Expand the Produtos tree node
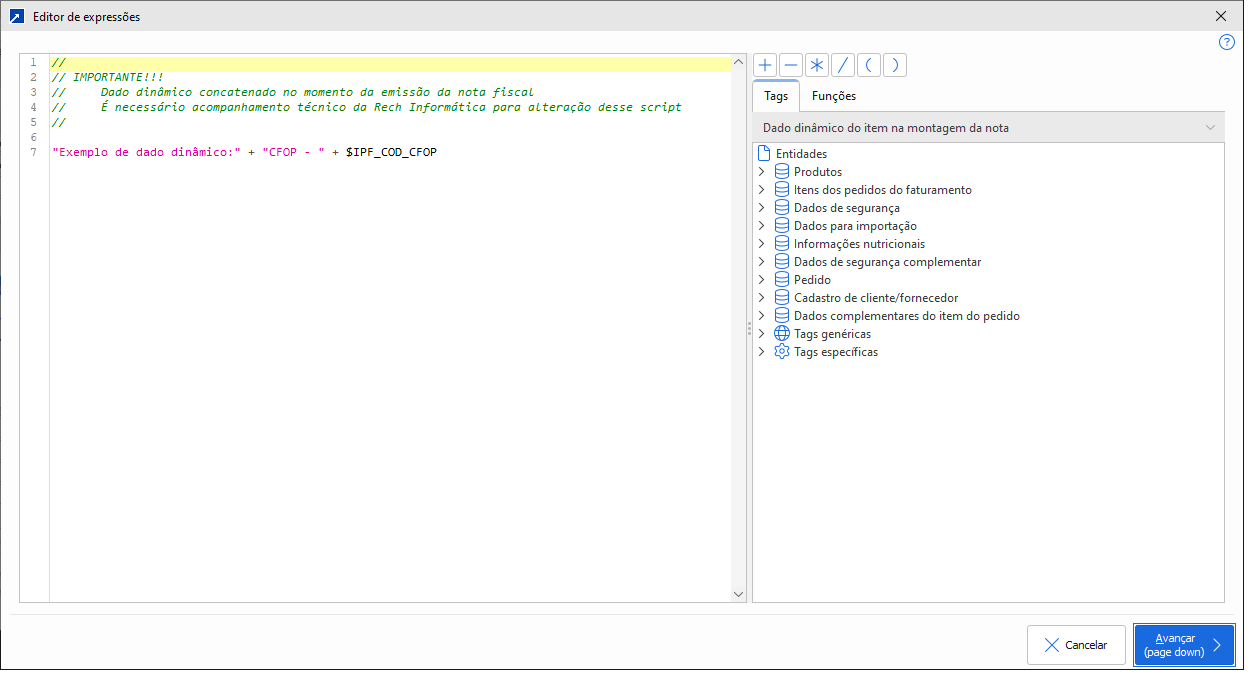 (x=762, y=172)
